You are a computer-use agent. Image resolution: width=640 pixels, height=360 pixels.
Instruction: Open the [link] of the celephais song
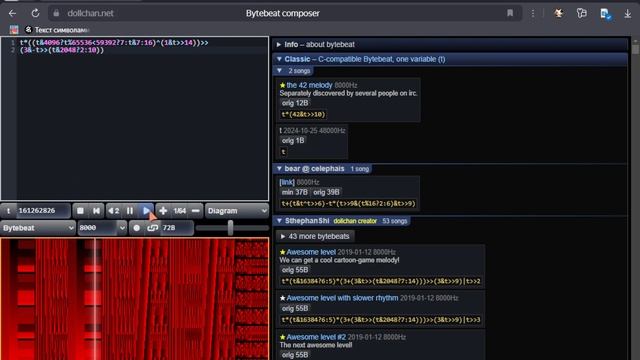click(287, 182)
